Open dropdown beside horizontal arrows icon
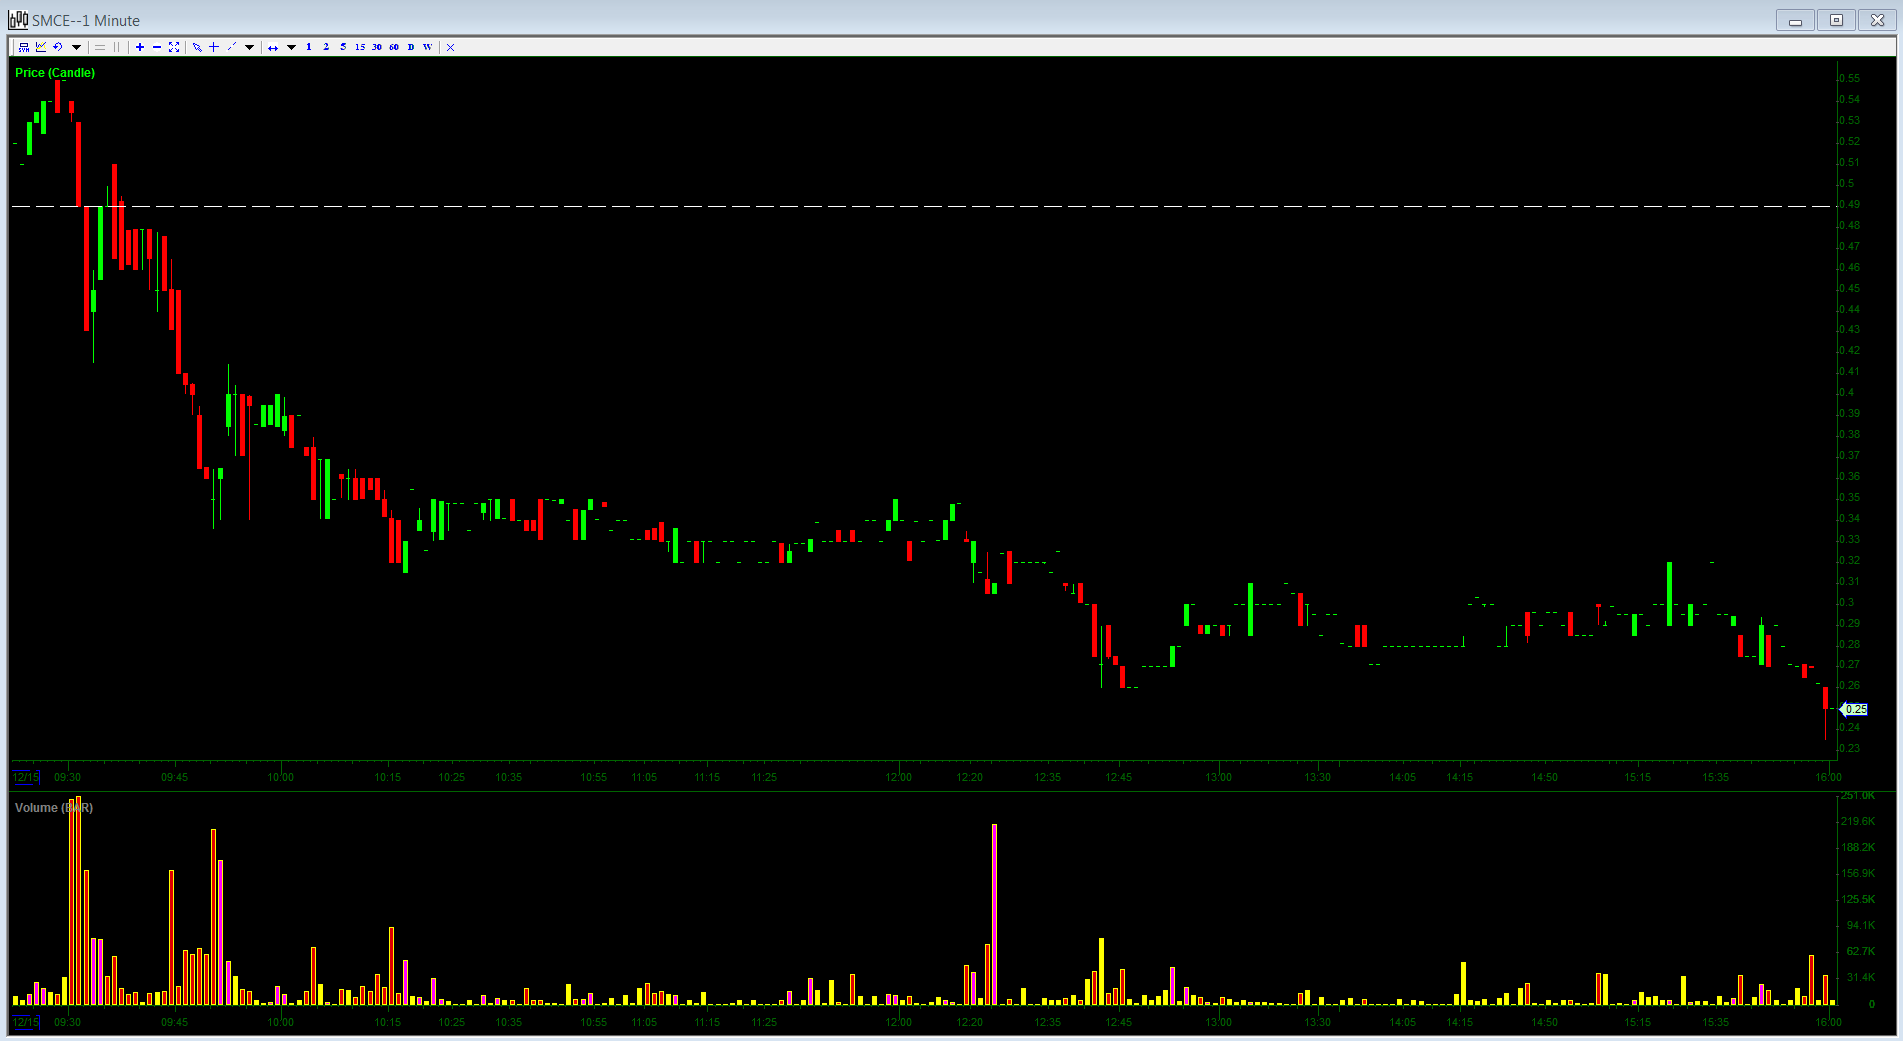This screenshot has height=1041, width=1903. 291,47
